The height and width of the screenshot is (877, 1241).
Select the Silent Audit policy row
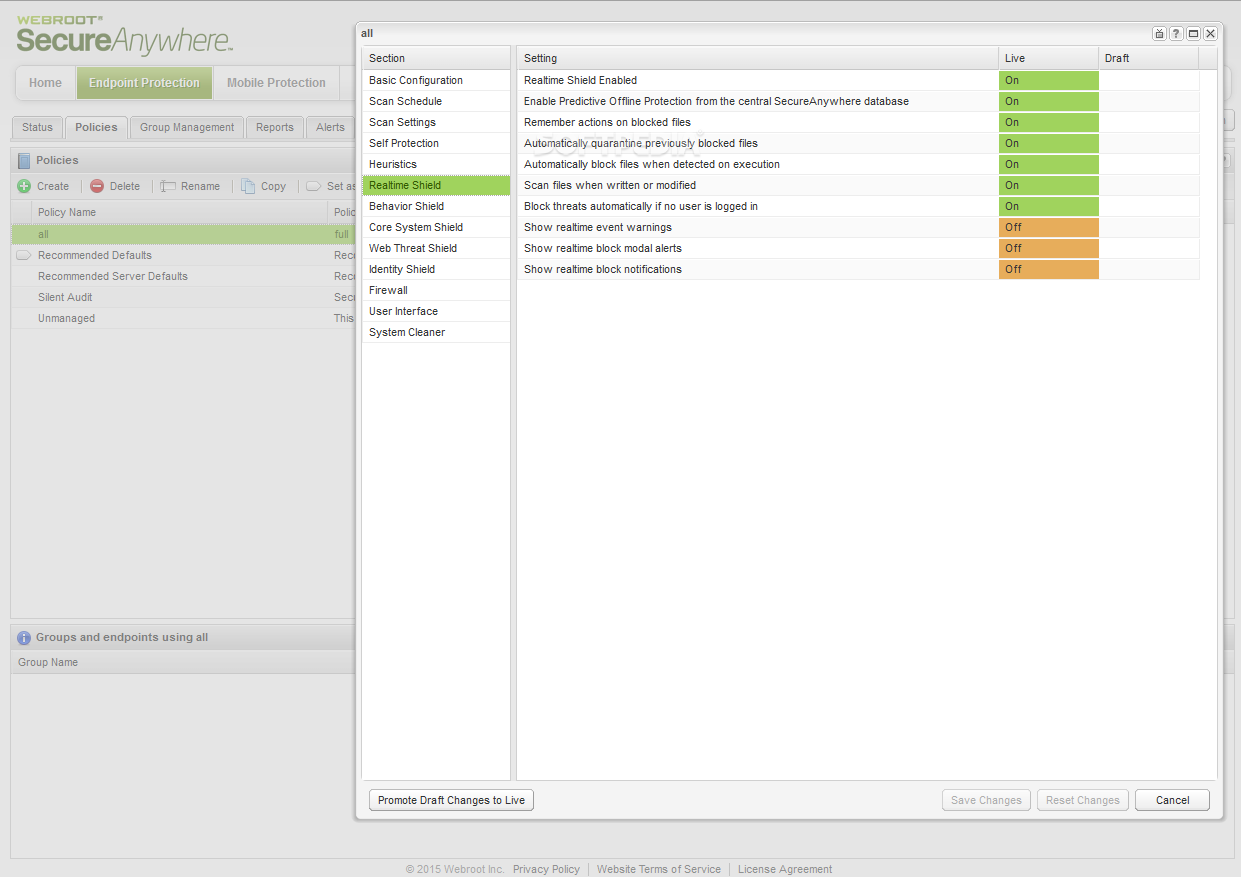183,297
